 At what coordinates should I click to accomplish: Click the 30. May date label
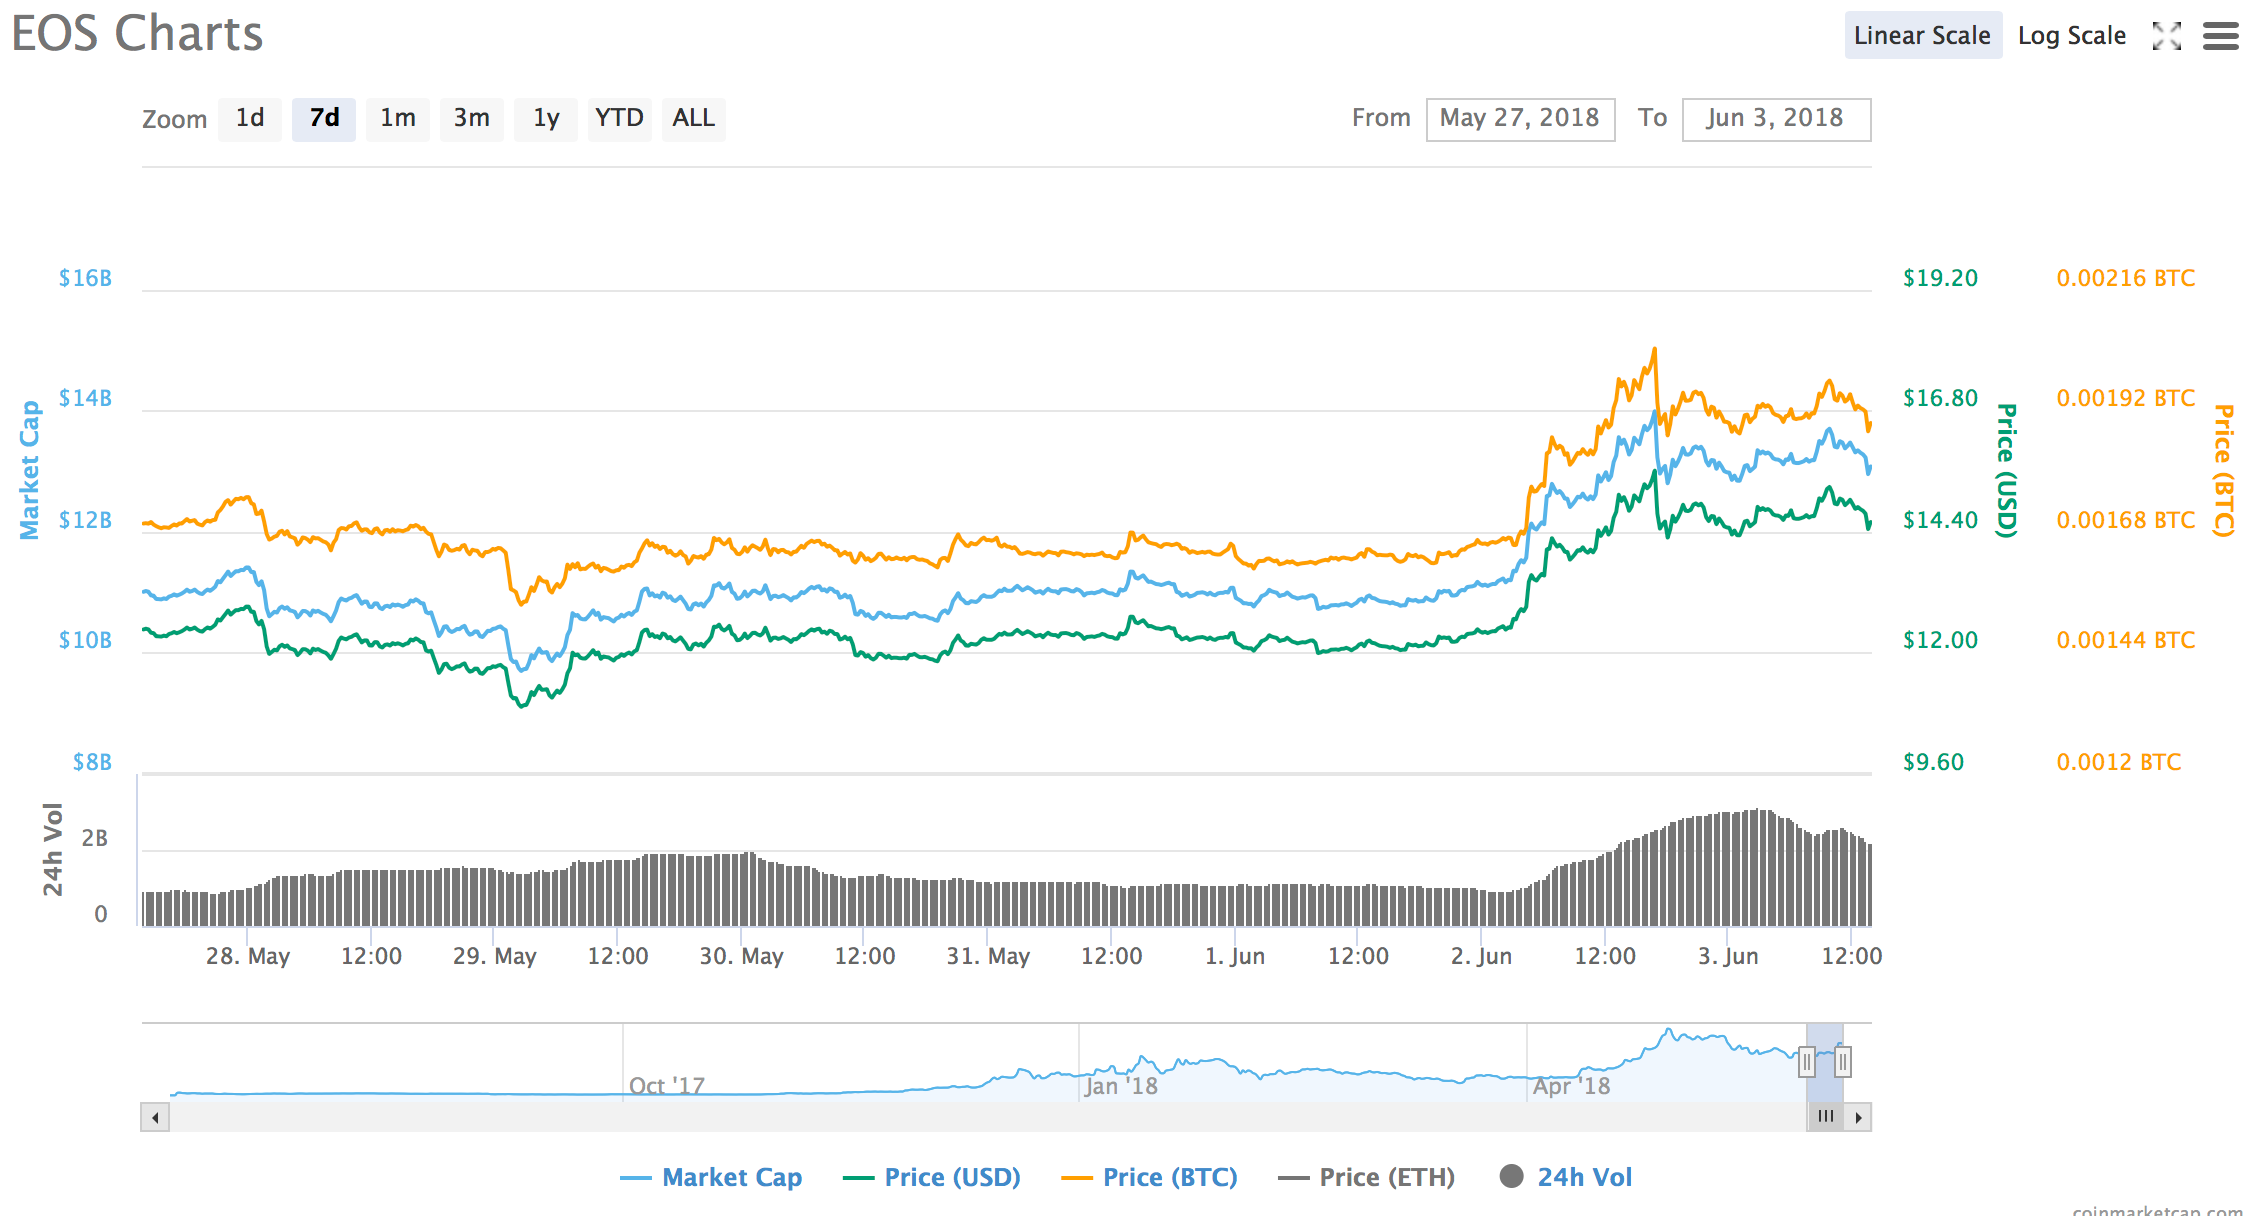click(x=741, y=956)
